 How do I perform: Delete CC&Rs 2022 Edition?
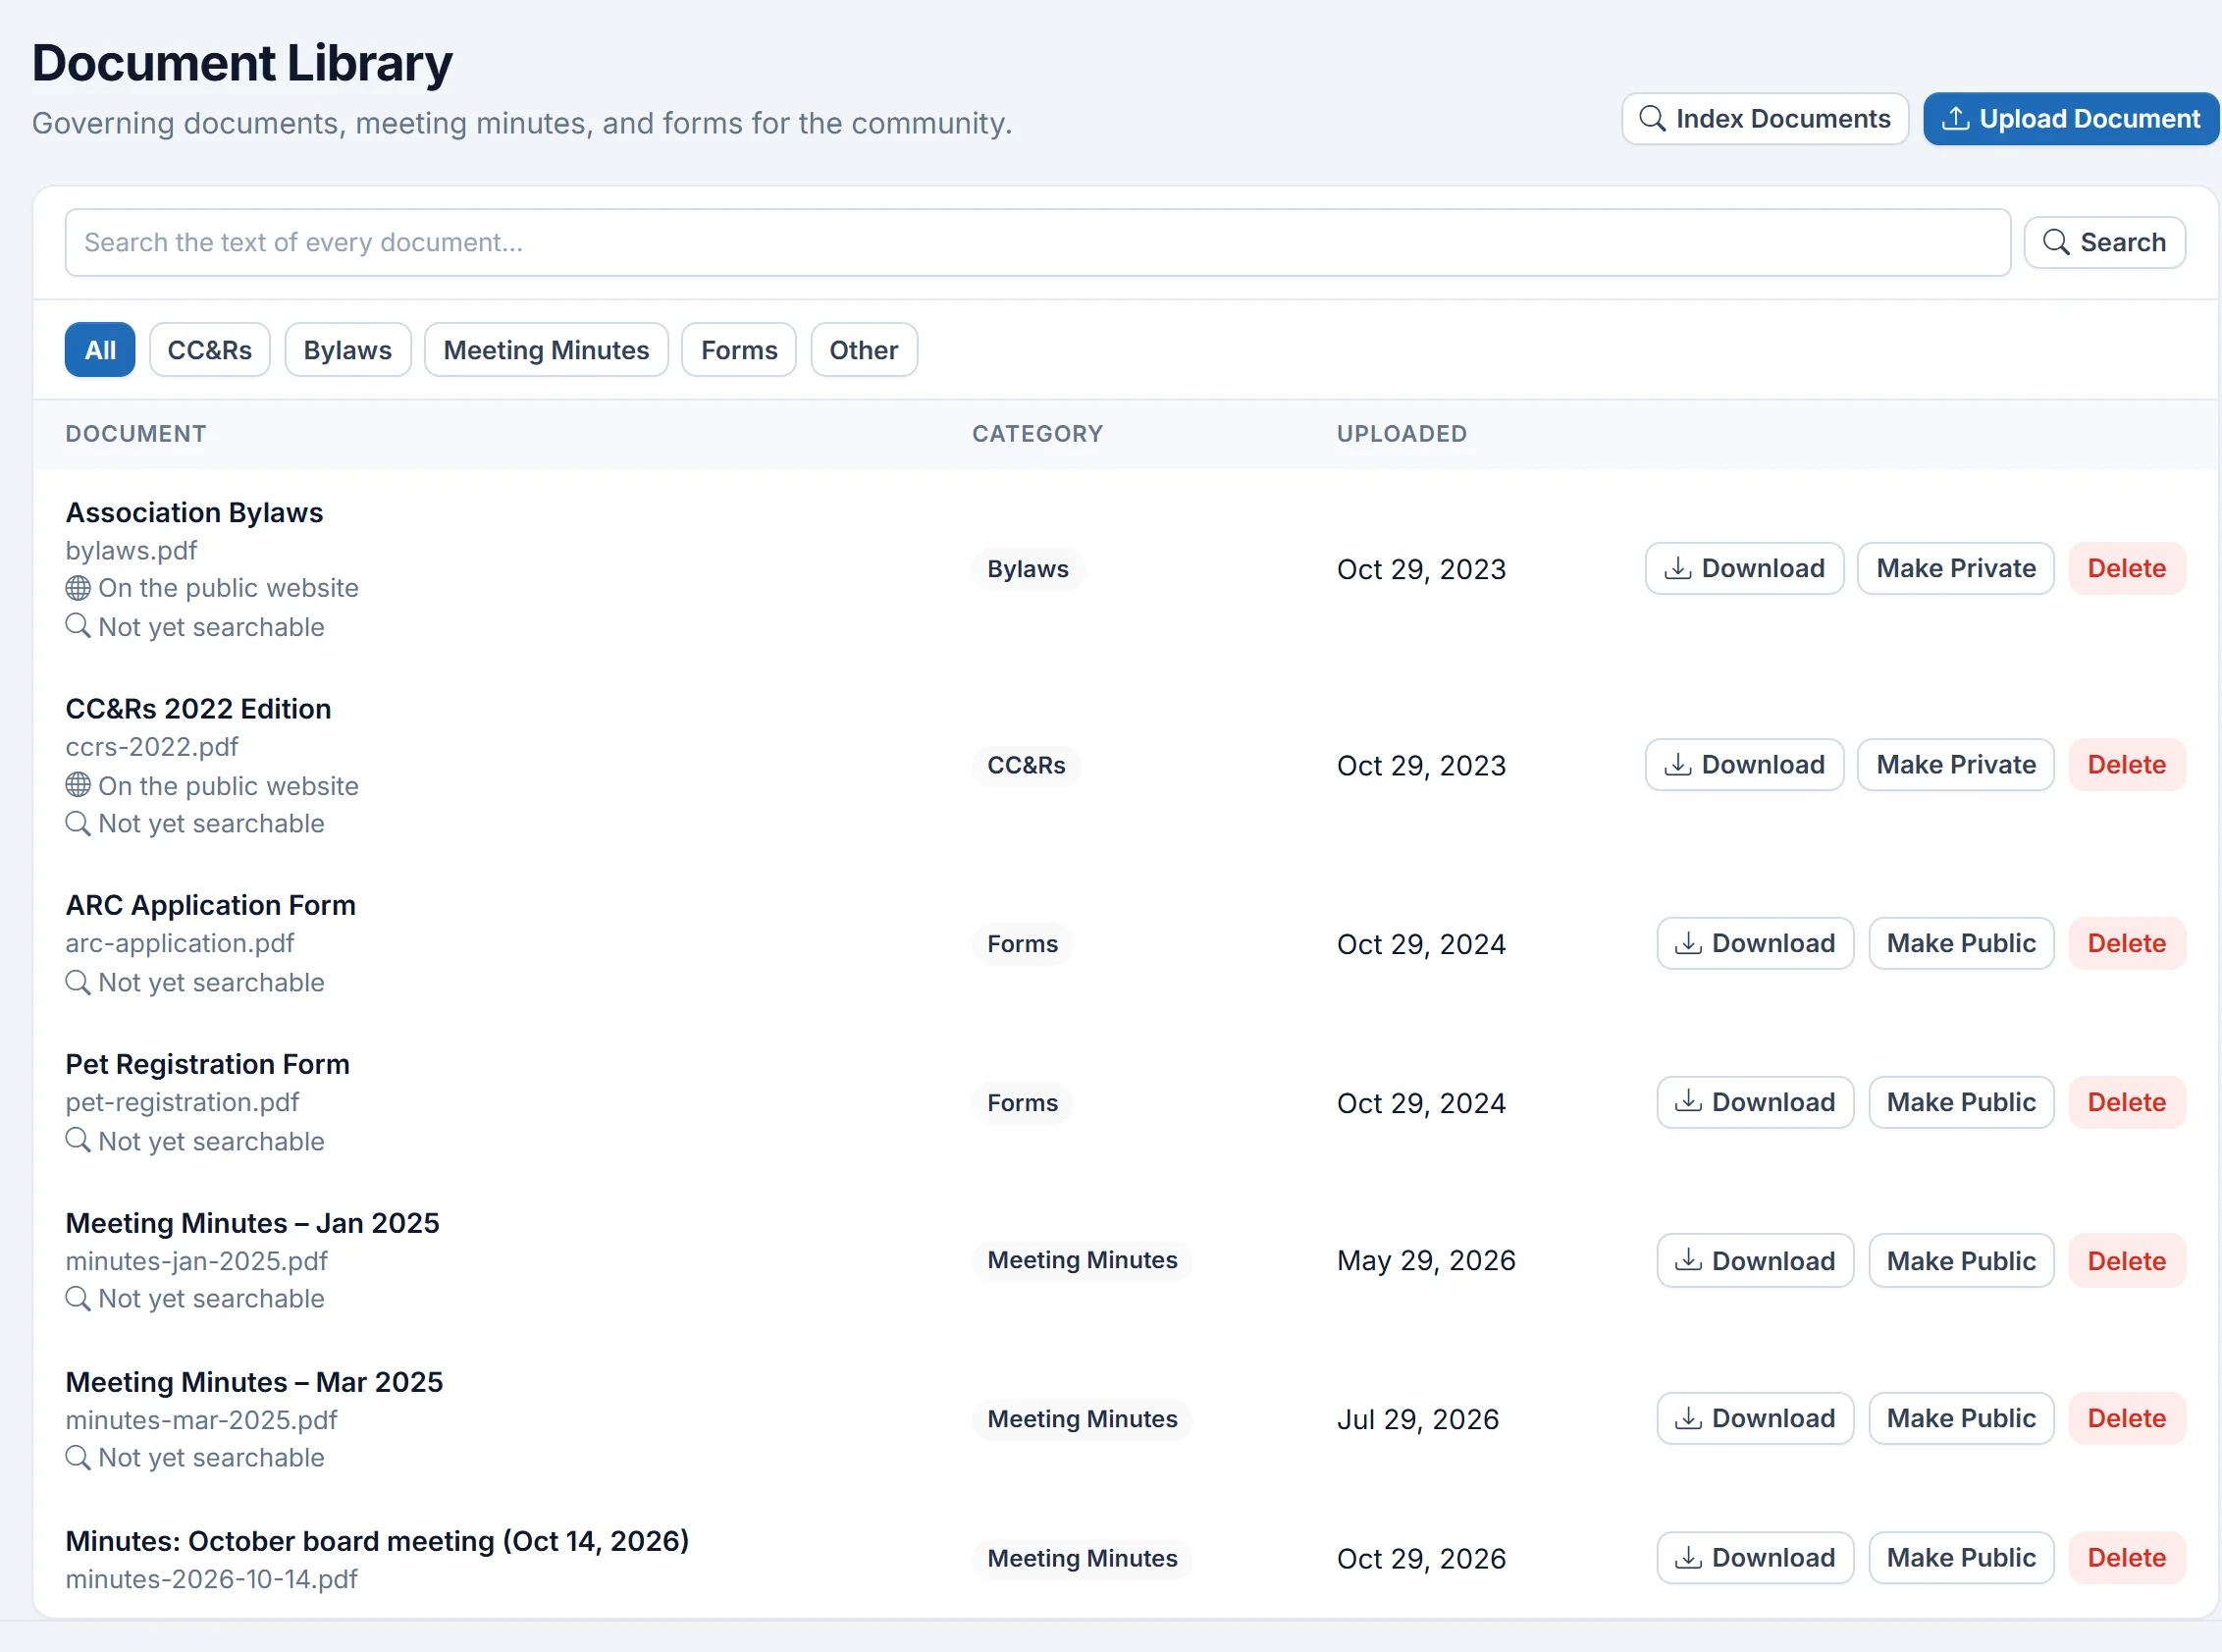tap(2127, 765)
